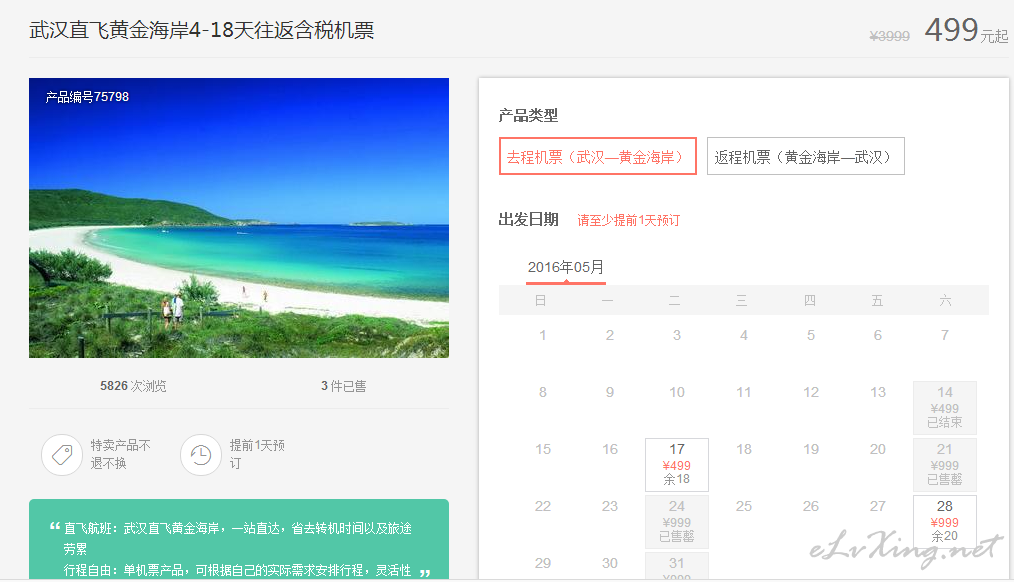Image resolution: width=1014 pixels, height=582 pixels.
Task: Click the product number 产品编号75798 label
Action: (87, 97)
